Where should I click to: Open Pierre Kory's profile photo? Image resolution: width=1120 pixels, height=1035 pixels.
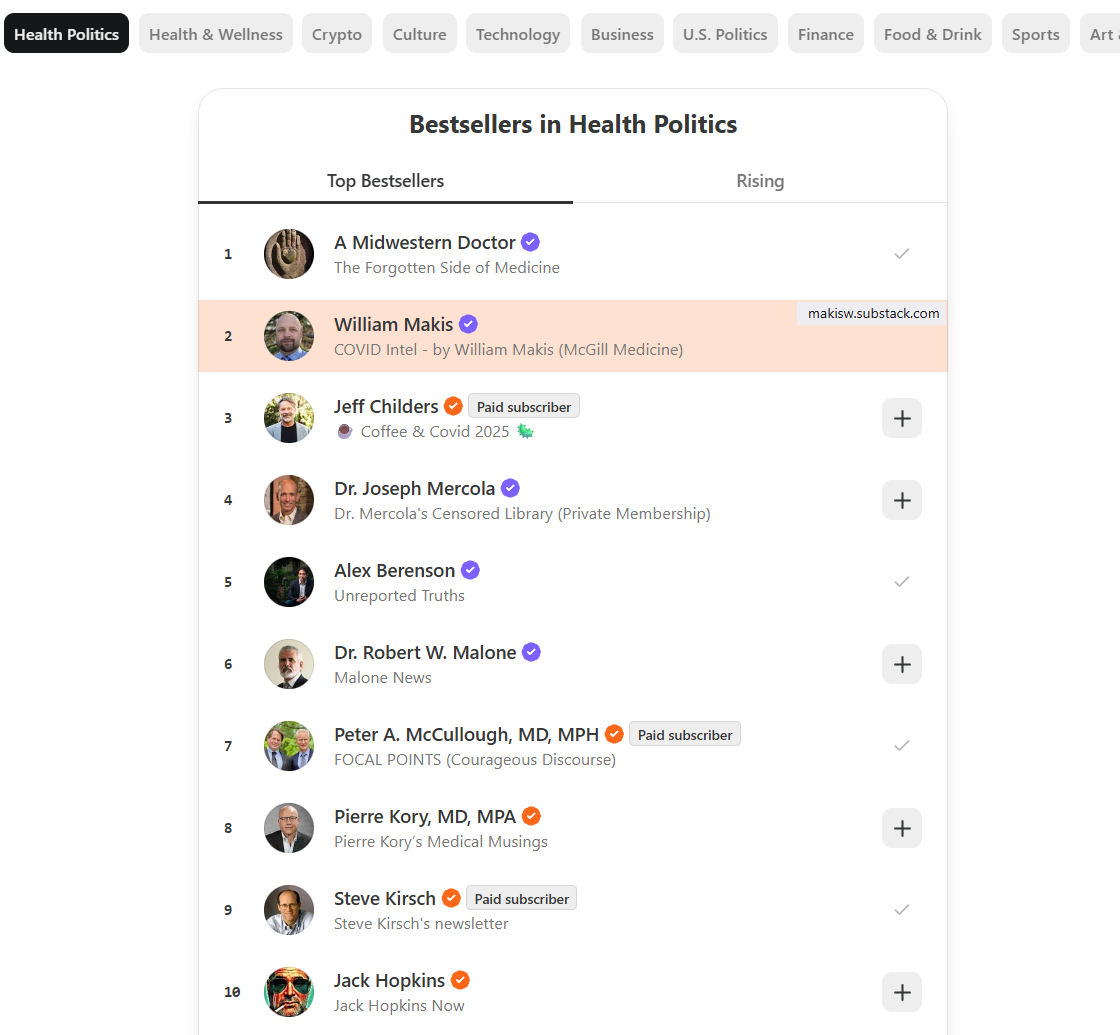[x=288, y=828]
